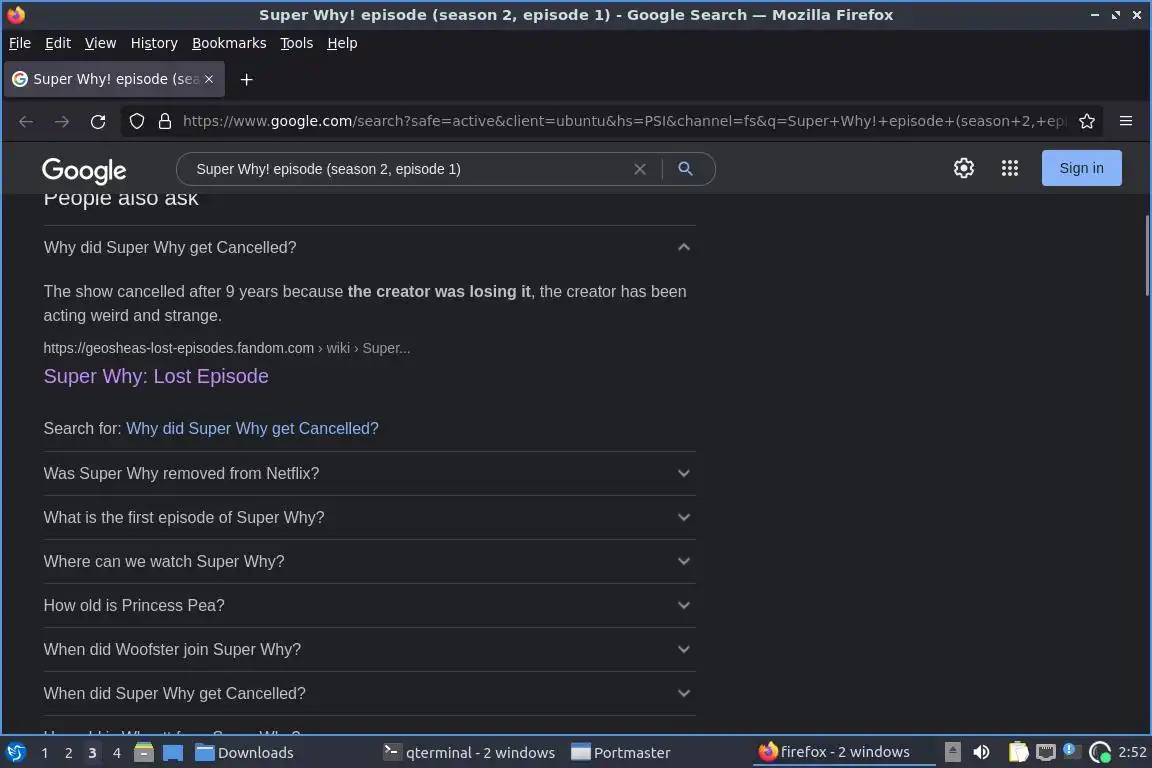The image size is (1152, 768).
Task: Open the removable media eject tray icon
Action: click(x=952, y=752)
